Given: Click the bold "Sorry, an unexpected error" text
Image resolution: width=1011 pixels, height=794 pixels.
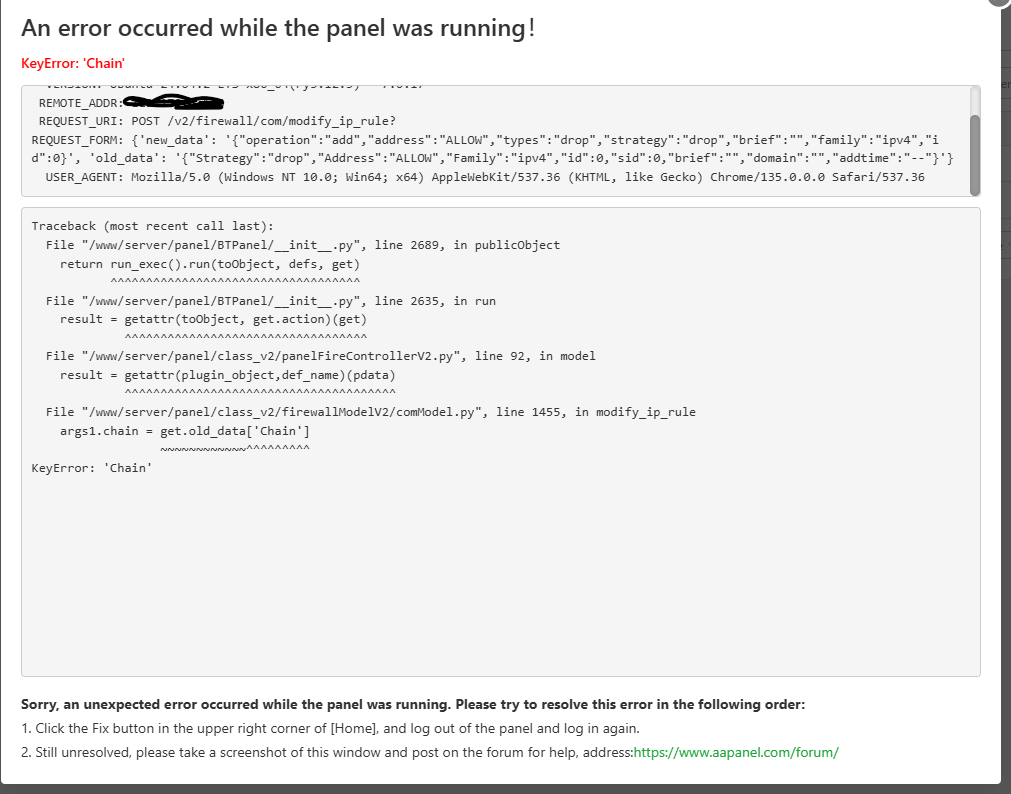Looking at the screenshot, I should point(412,704).
